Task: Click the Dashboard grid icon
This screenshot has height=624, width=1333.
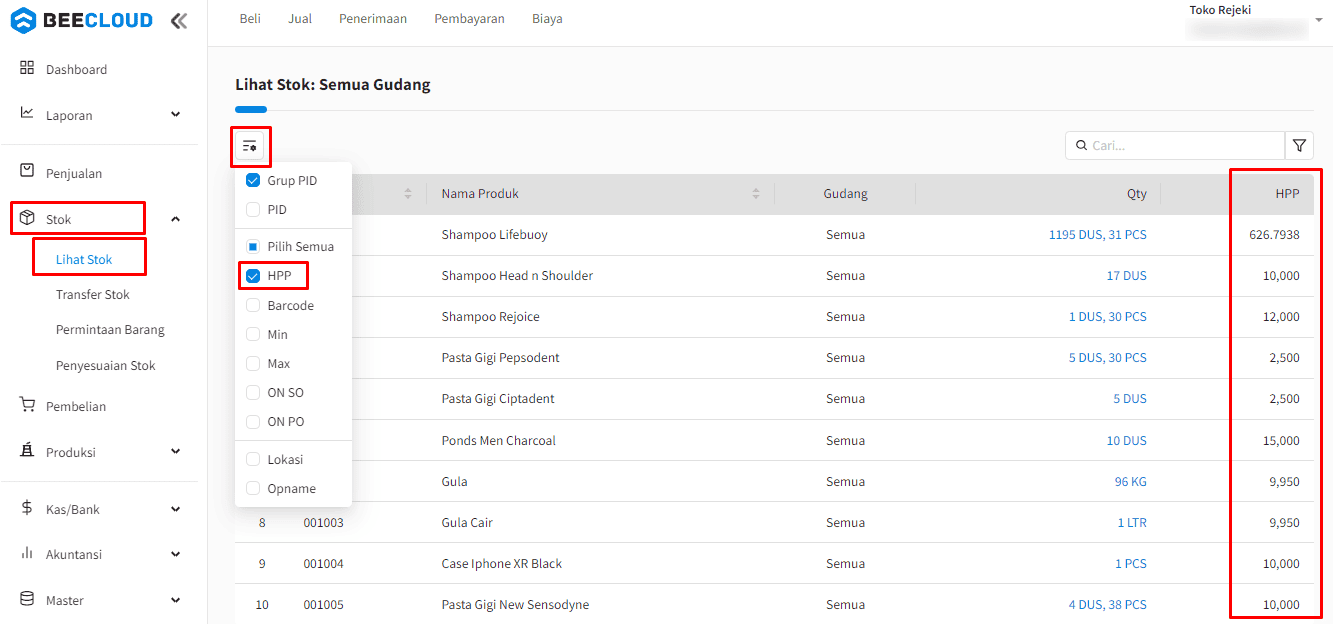Action: (x=27, y=68)
